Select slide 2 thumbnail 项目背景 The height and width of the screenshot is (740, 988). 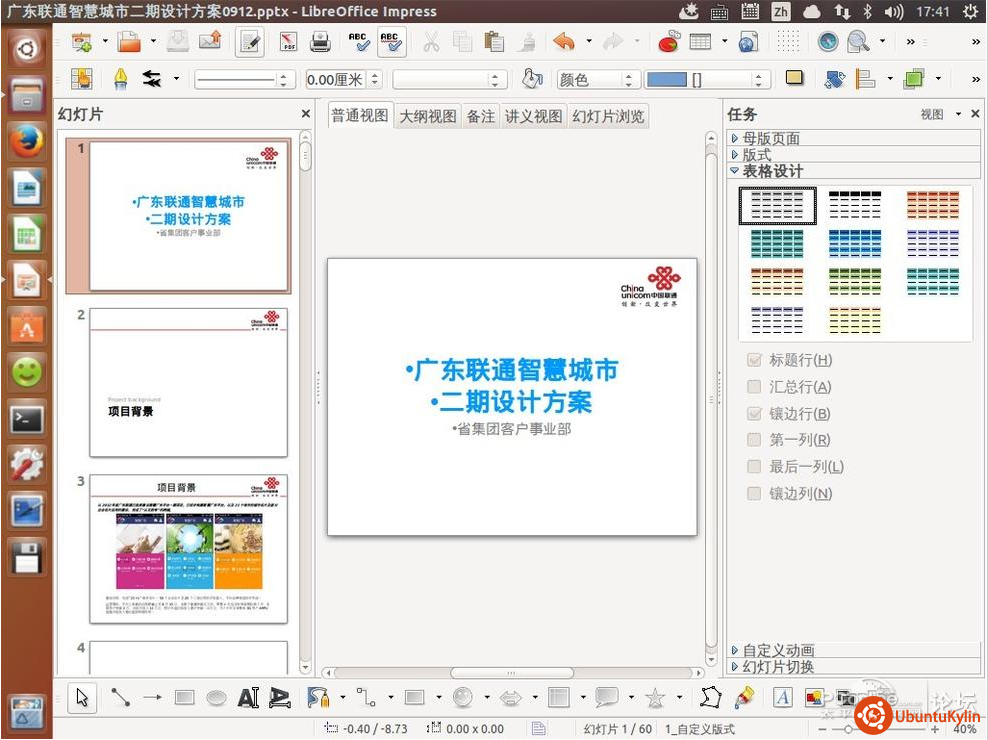[189, 383]
